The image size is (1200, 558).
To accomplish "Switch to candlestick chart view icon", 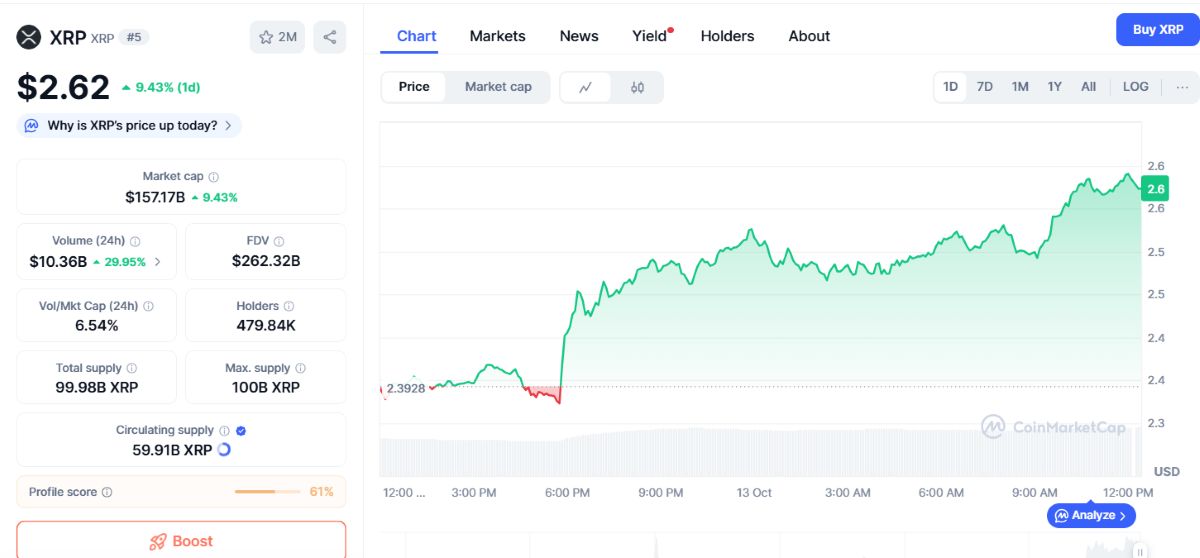I will pyautogui.click(x=637, y=87).
